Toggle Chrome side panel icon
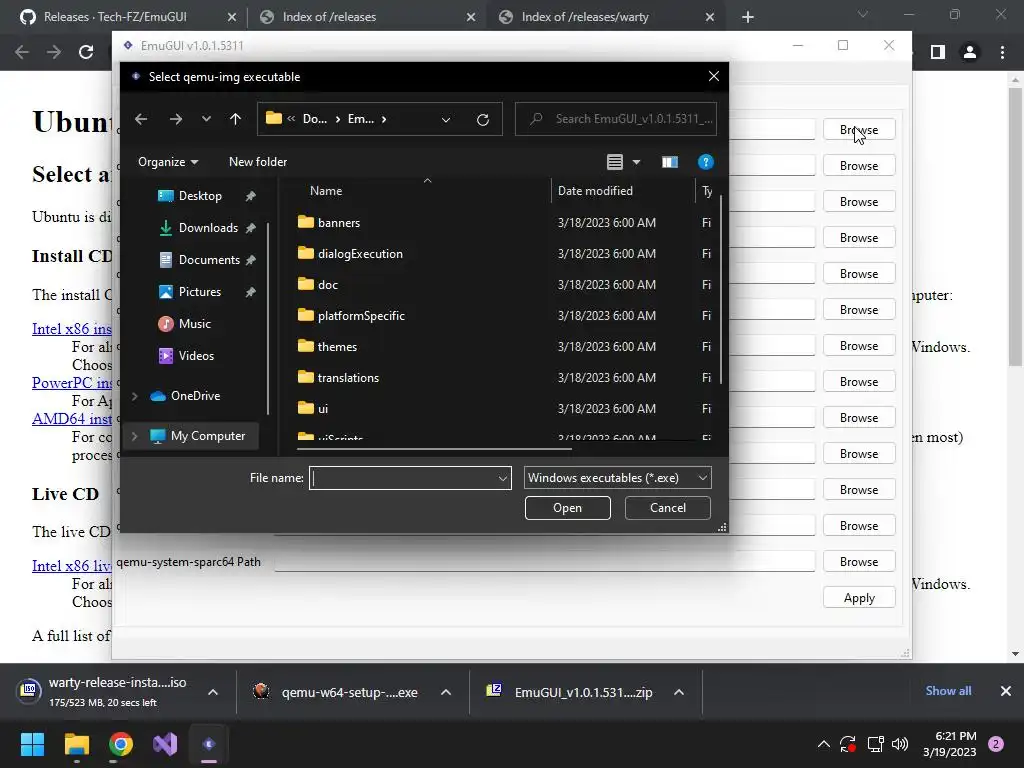 (938, 52)
